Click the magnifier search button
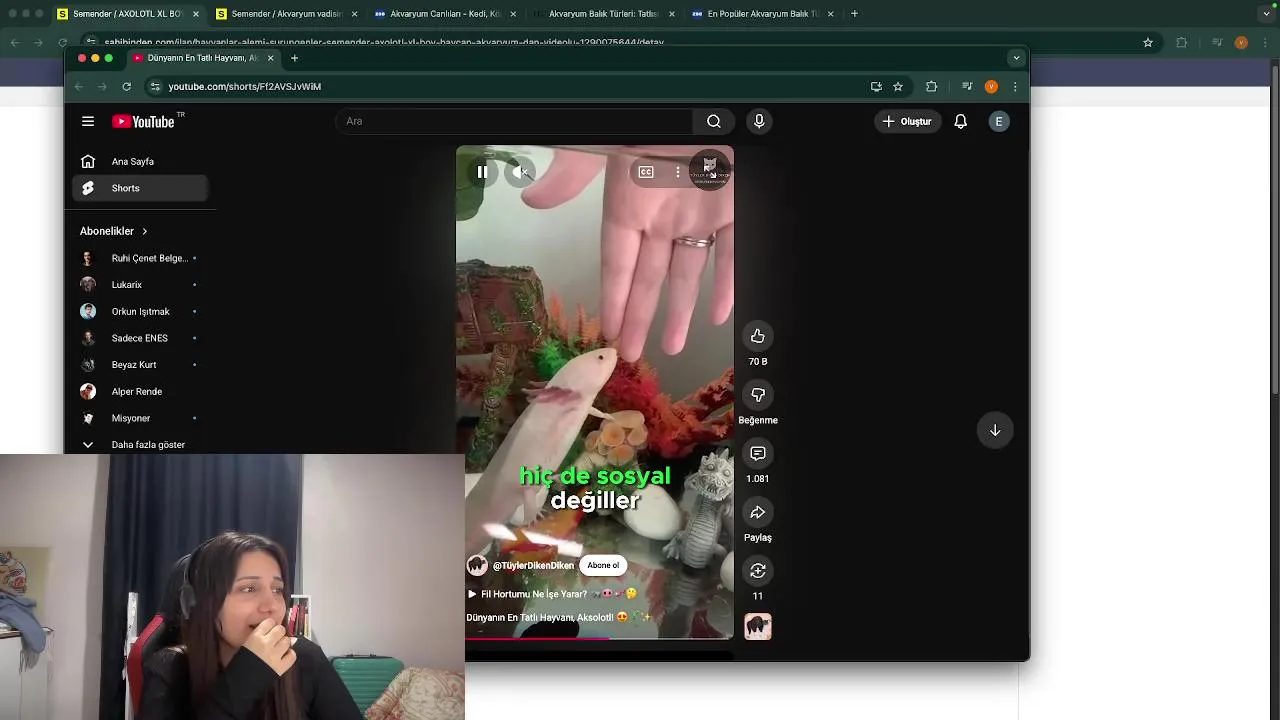 coord(714,121)
